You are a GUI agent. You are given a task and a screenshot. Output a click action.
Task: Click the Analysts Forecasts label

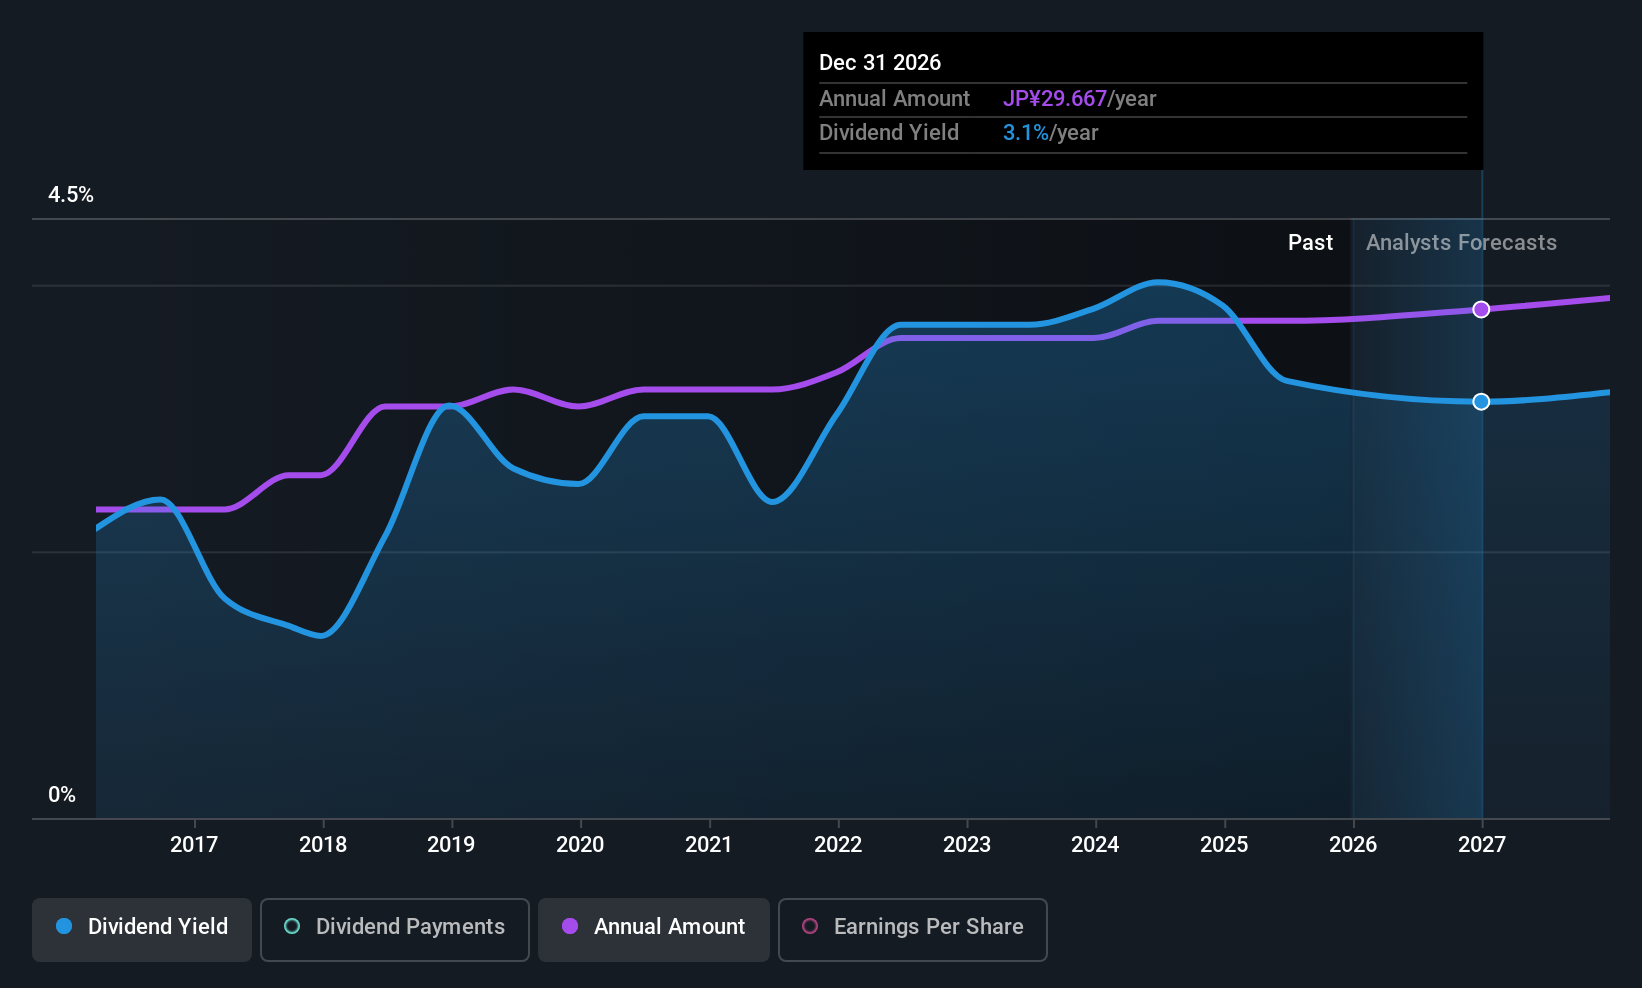[x=1461, y=242]
